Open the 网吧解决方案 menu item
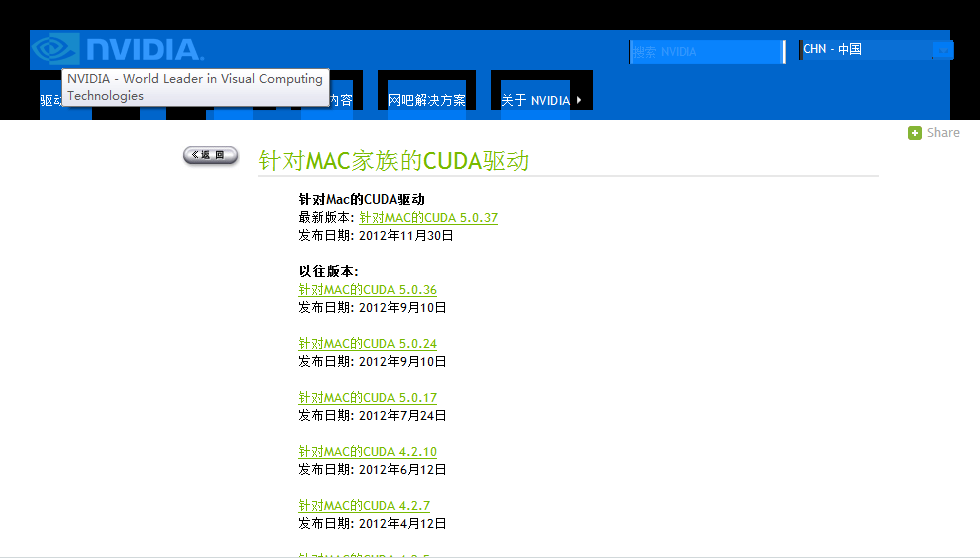This screenshot has height=558, width=980. [x=427, y=100]
